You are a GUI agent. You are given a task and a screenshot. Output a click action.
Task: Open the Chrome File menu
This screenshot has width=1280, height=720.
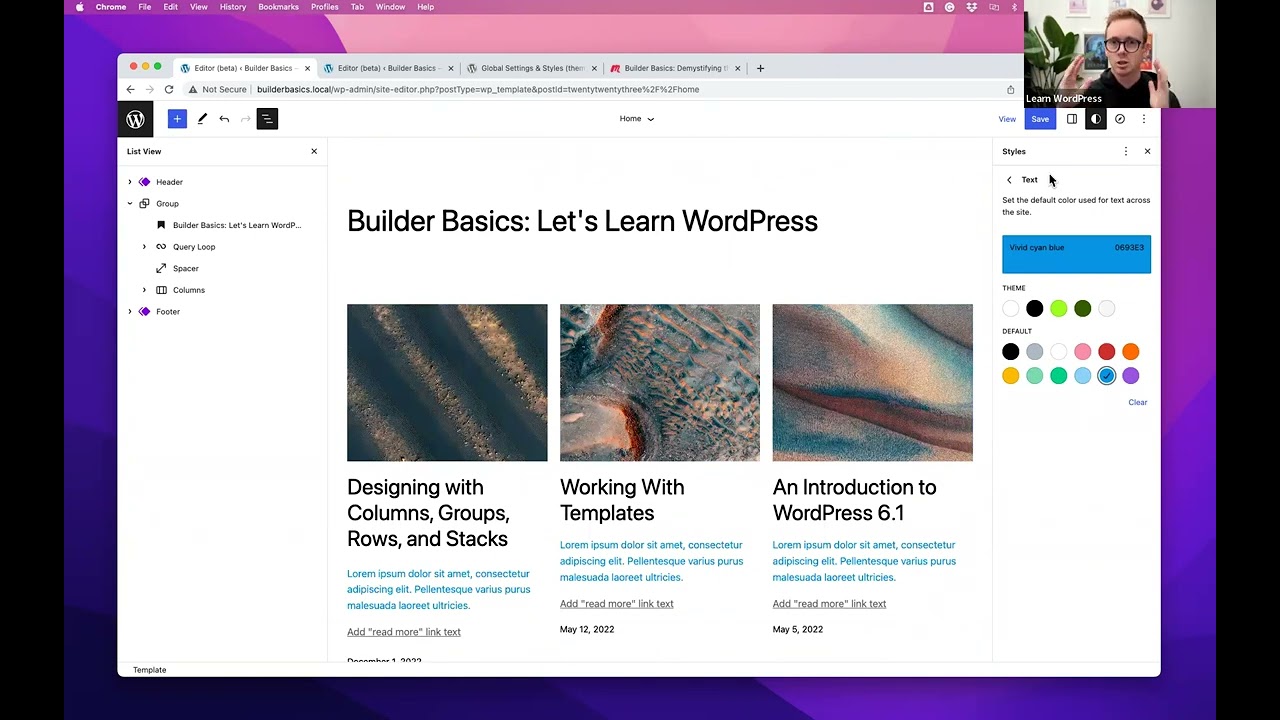click(145, 7)
